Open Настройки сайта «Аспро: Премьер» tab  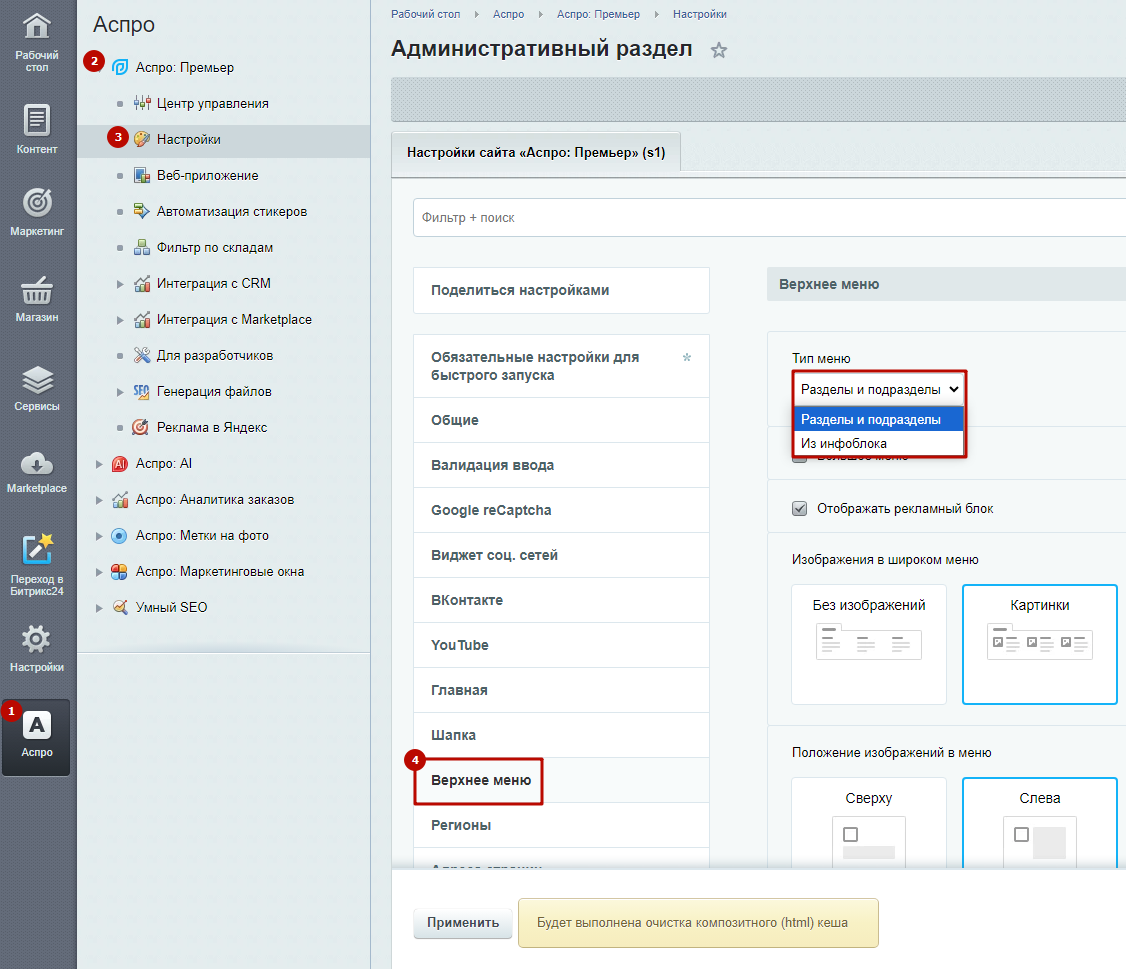(536, 152)
